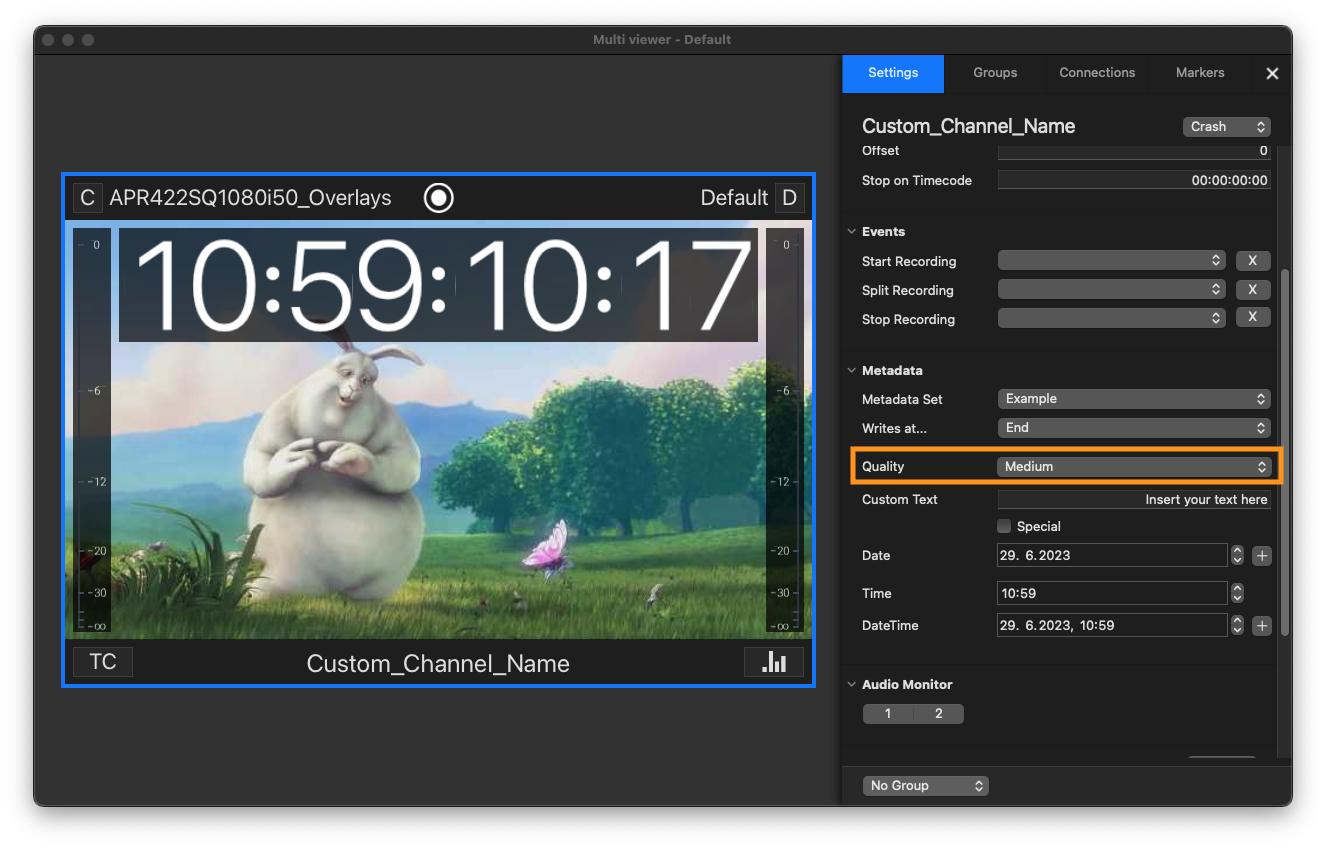Click the Default label in the channel header
The image size is (1326, 848).
(734, 198)
